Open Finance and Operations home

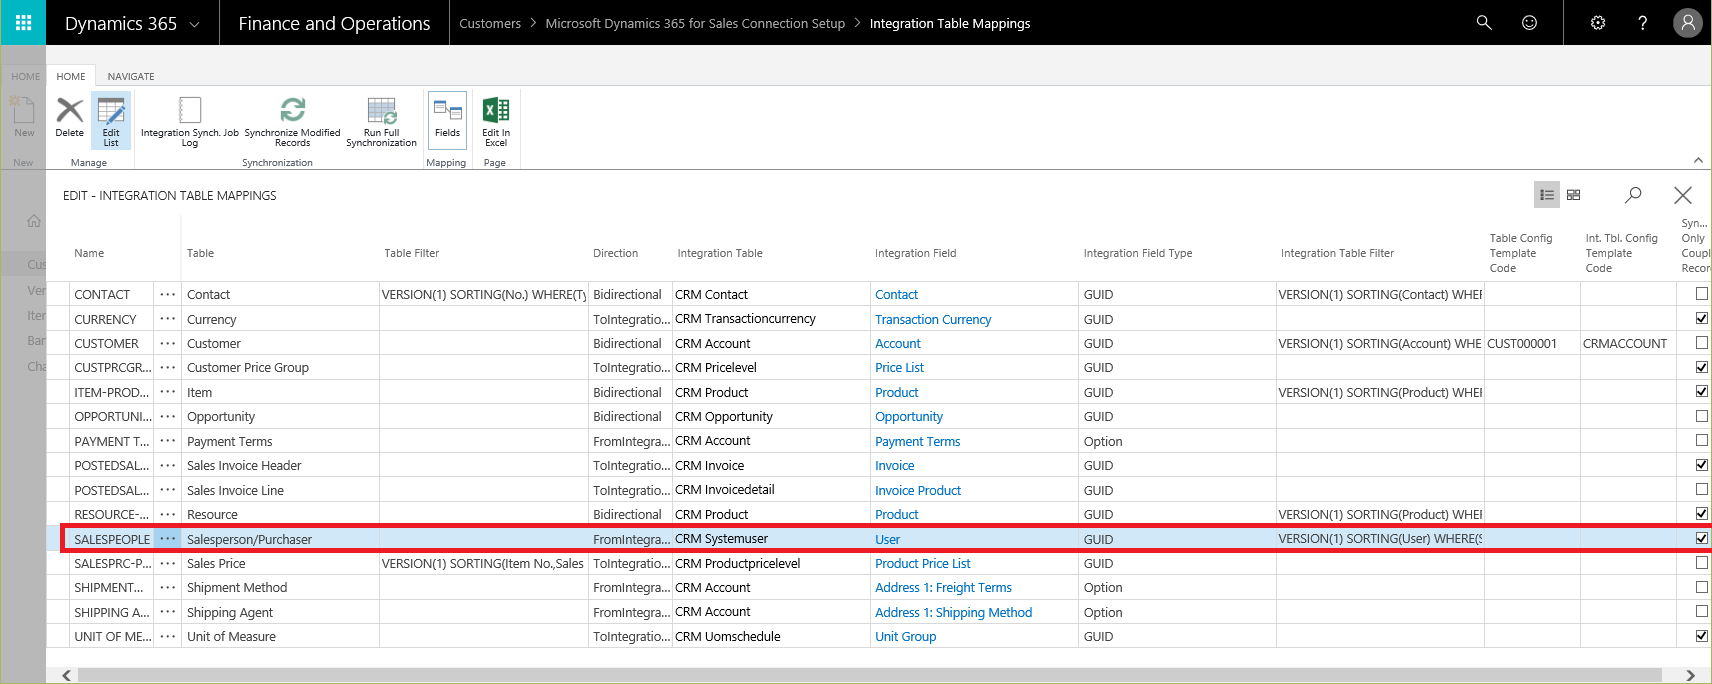click(334, 23)
